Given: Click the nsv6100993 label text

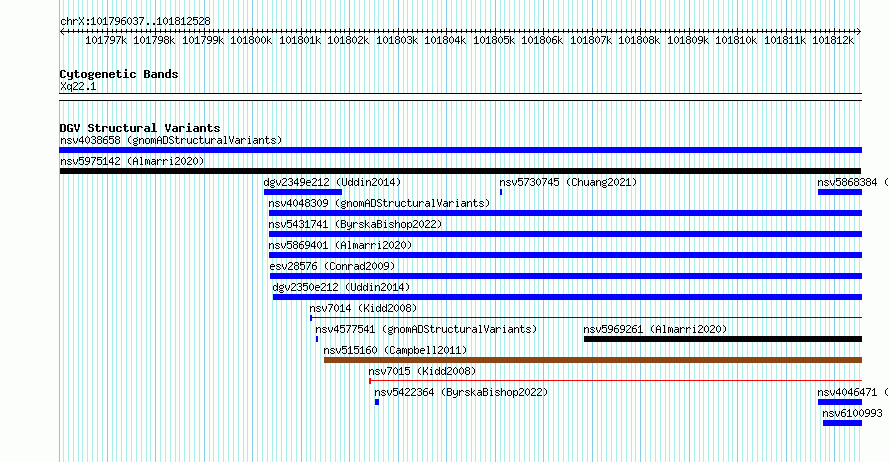Looking at the screenshot, I should 853,413.
